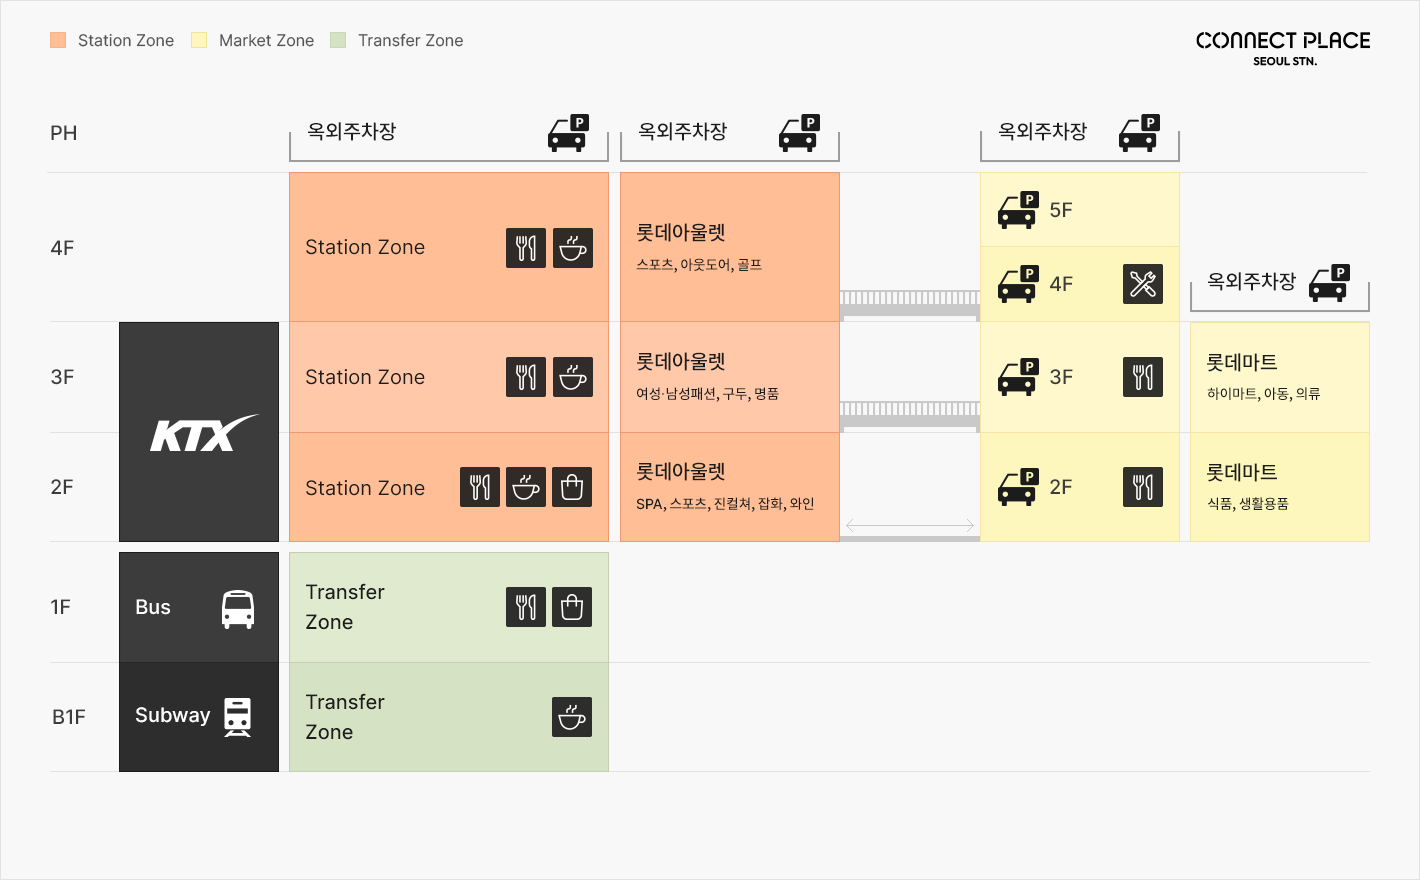Click B1F Transfer Zone text
This screenshot has width=1420, height=880.
pyautogui.click(x=345, y=717)
